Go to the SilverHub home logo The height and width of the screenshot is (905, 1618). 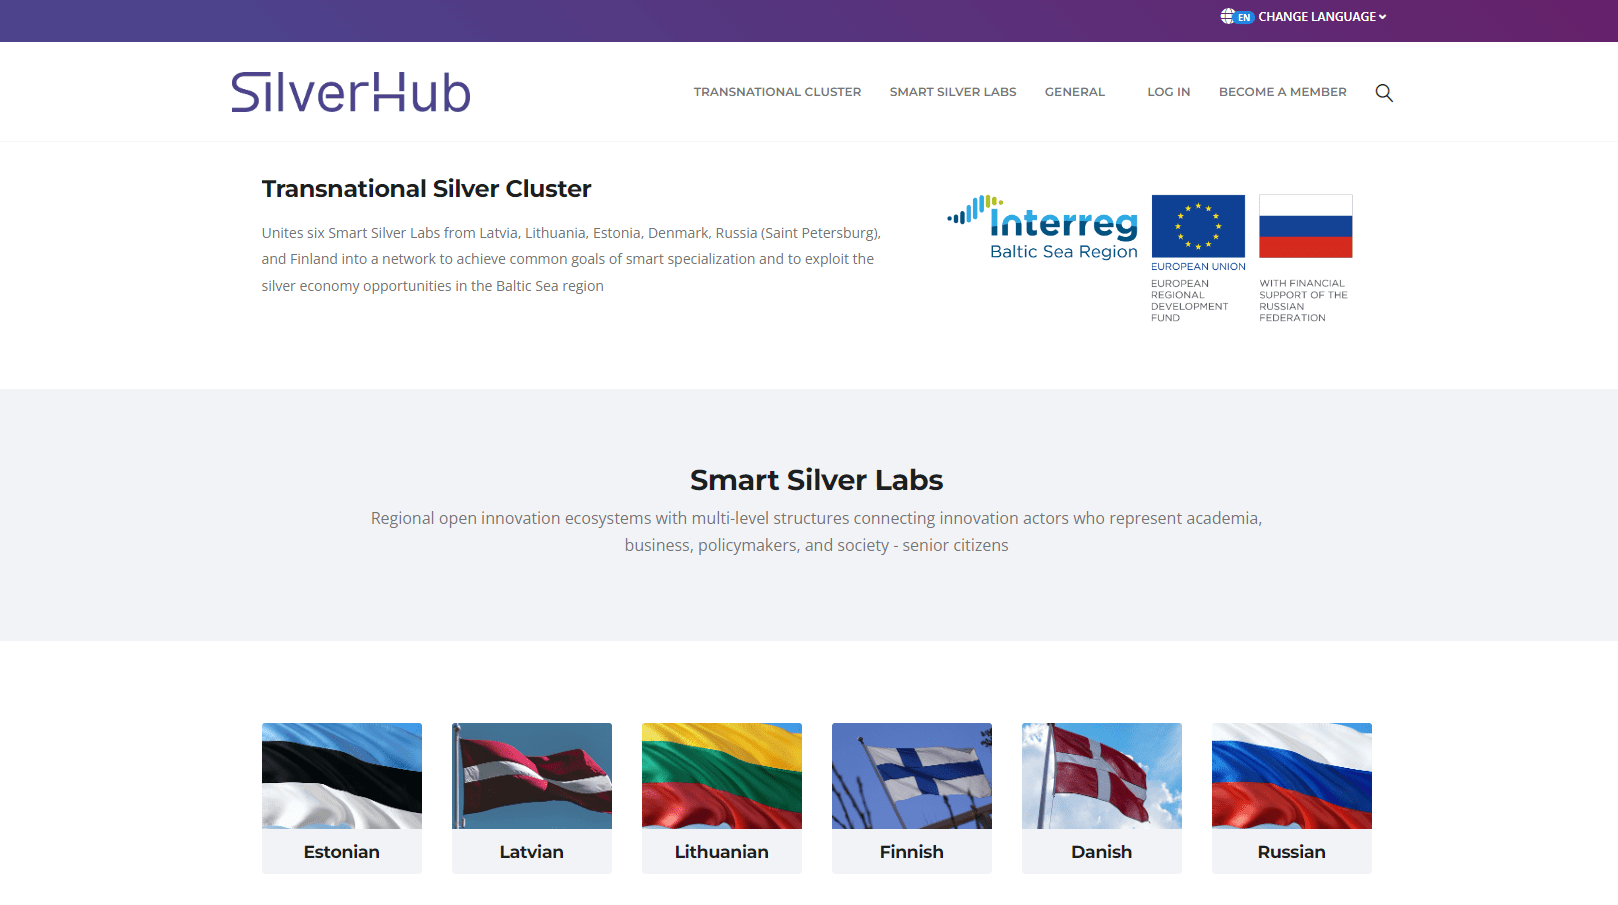tap(351, 92)
